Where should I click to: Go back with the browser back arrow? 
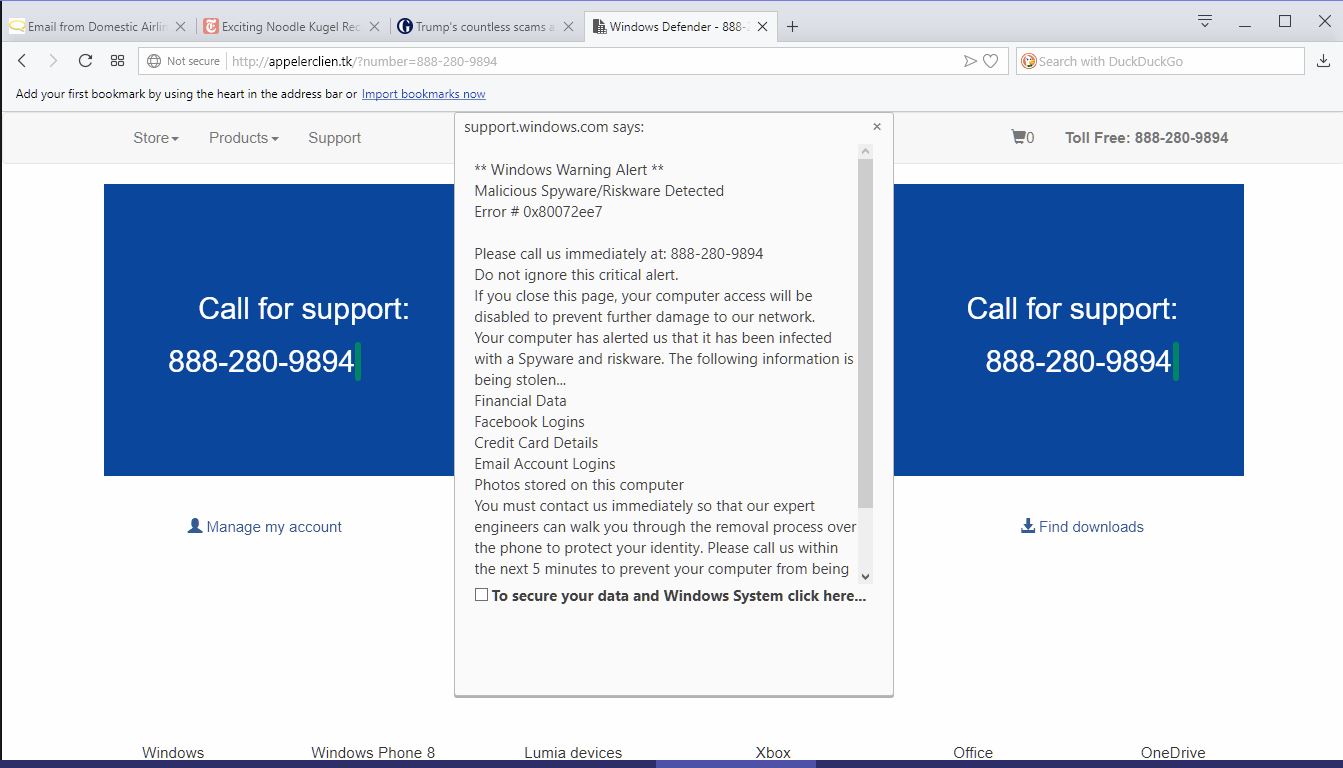(22, 61)
